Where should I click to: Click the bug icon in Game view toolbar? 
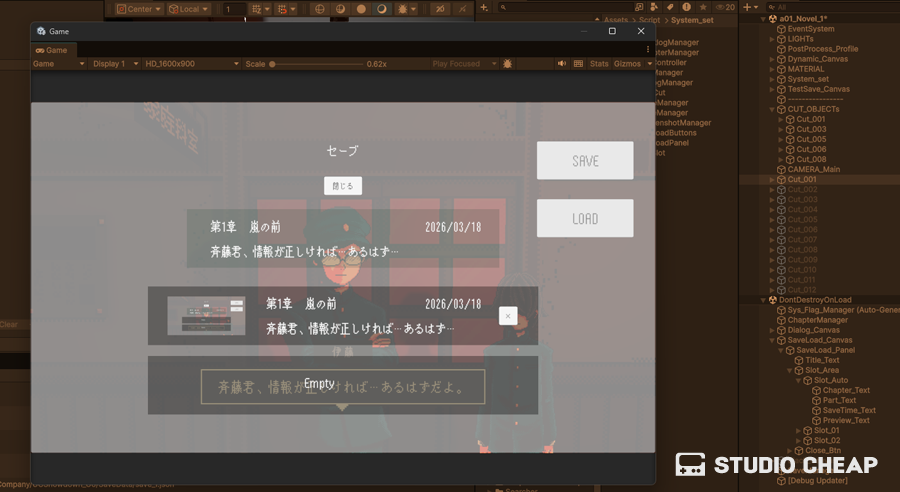[508, 64]
